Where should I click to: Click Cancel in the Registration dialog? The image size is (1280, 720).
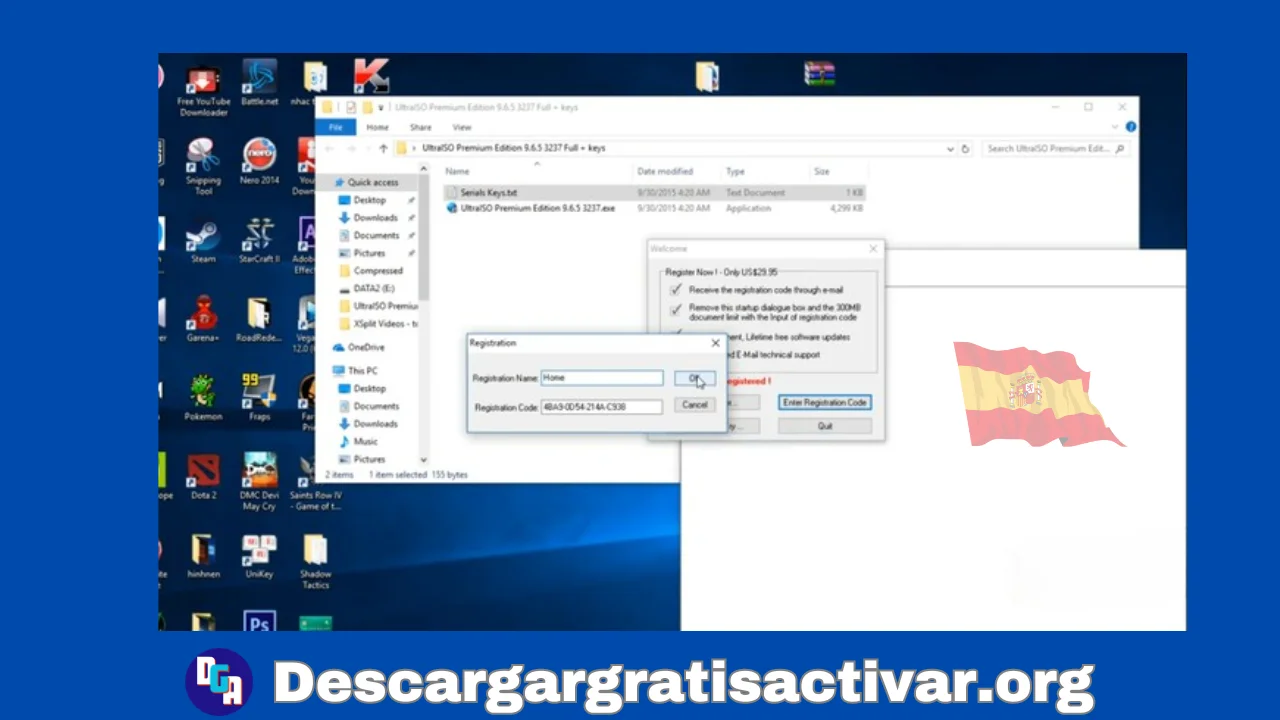tap(694, 405)
